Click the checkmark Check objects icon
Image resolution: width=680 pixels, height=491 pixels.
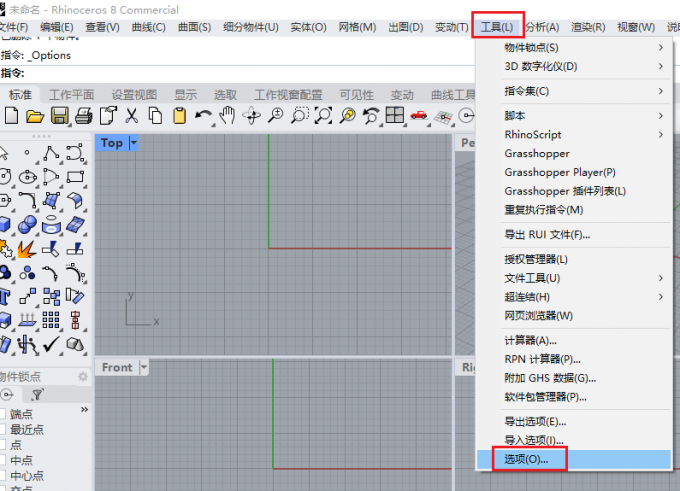(x=51, y=344)
